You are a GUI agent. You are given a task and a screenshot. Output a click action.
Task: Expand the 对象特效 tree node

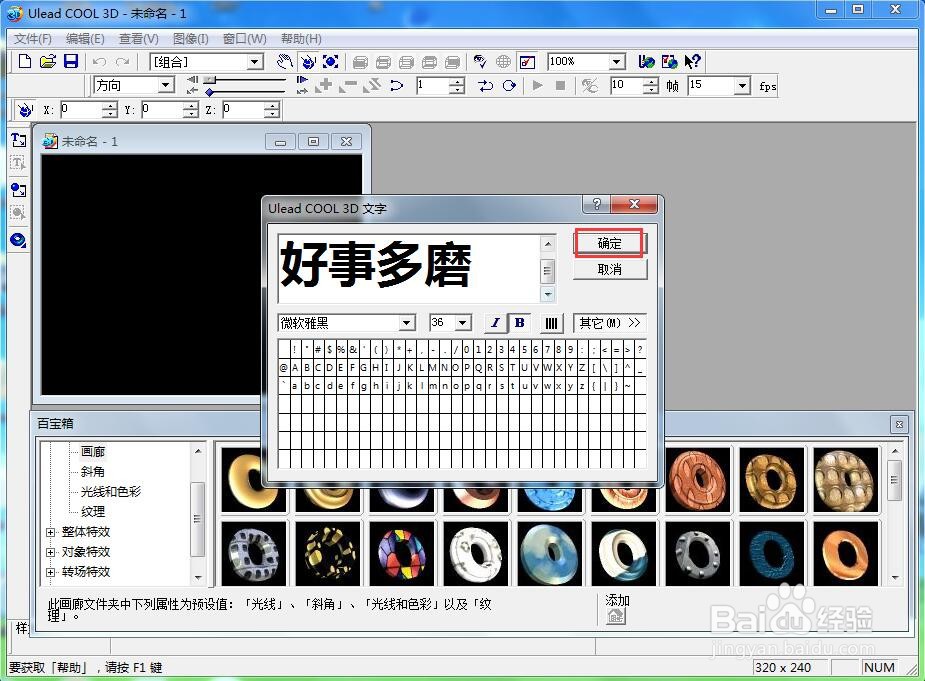coord(51,552)
